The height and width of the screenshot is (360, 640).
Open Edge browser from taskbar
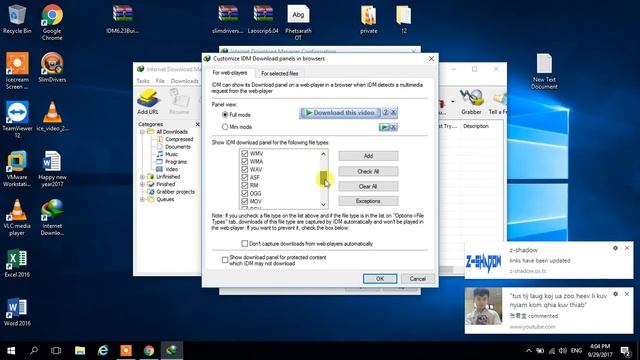tap(103, 350)
